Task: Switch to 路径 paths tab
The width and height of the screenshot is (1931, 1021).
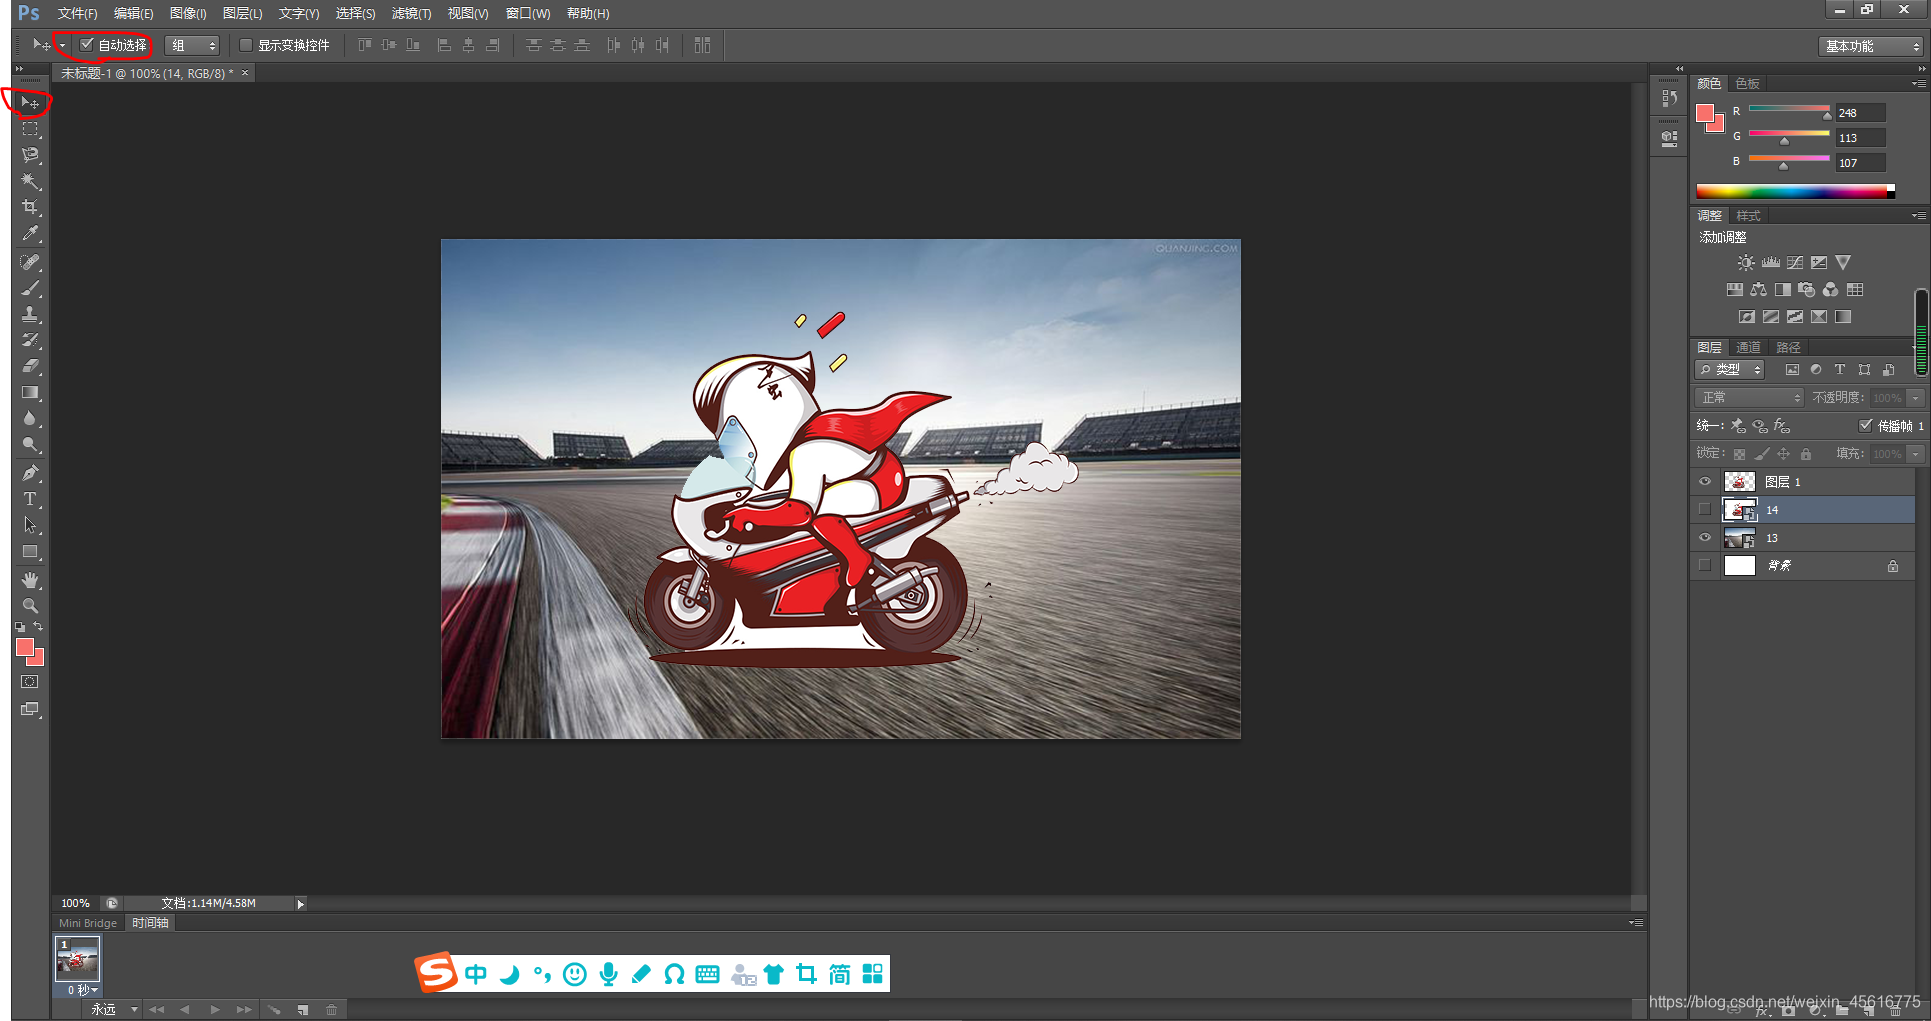Action: point(1788,347)
